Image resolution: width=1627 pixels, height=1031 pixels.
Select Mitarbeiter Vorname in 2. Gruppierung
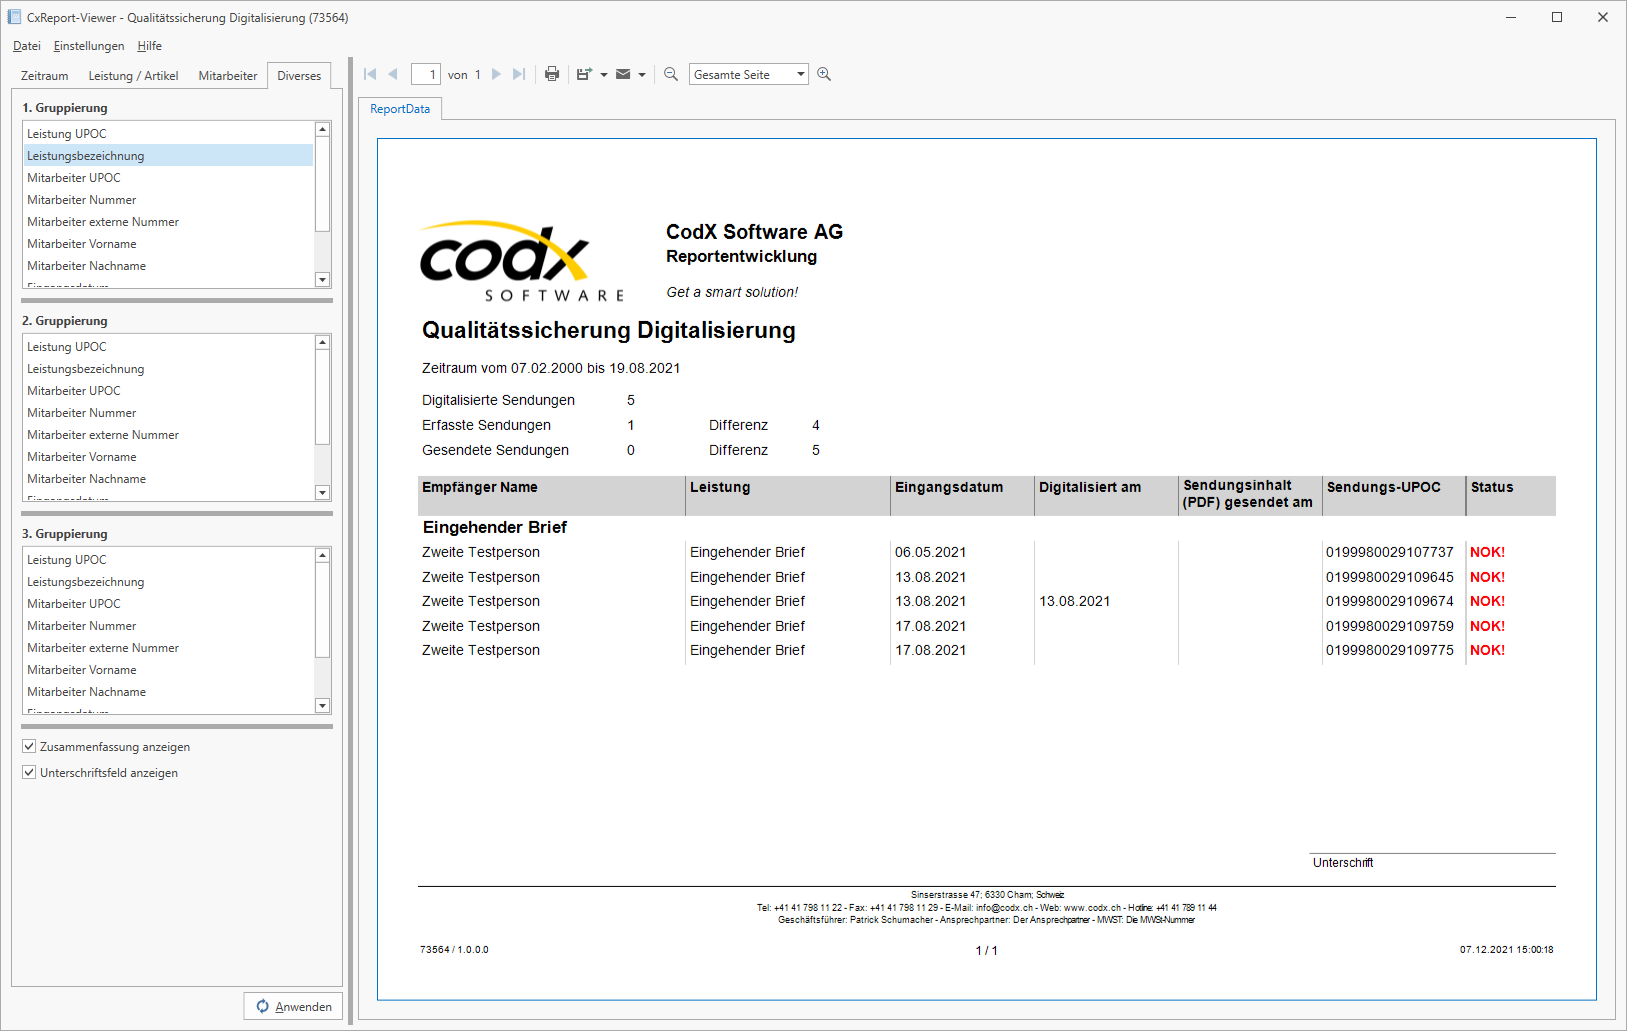pyautogui.click(x=168, y=457)
